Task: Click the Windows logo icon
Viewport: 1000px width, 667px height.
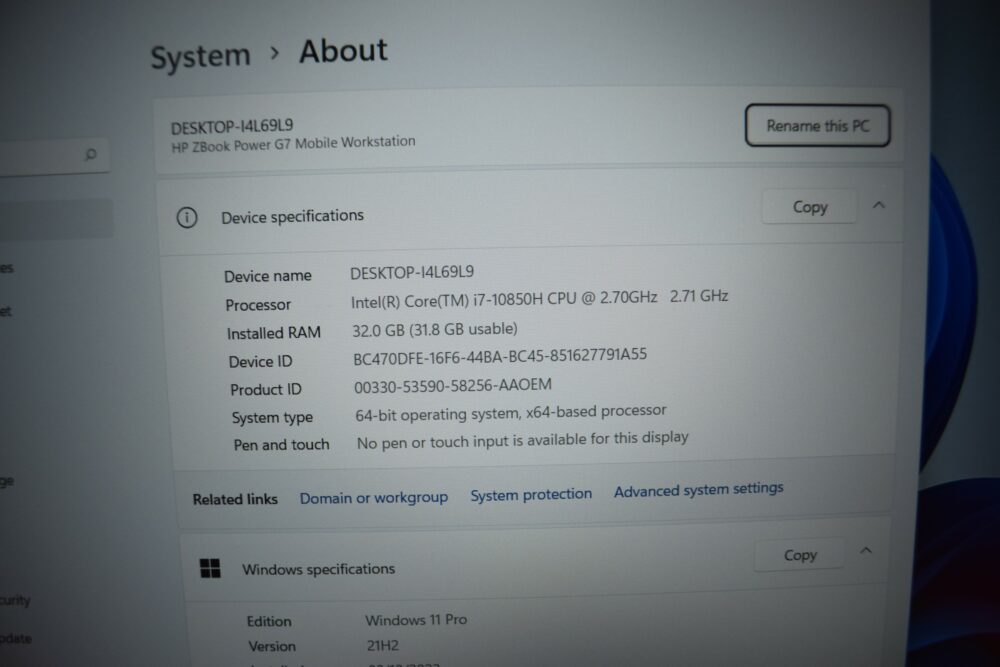Action: tap(210, 568)
